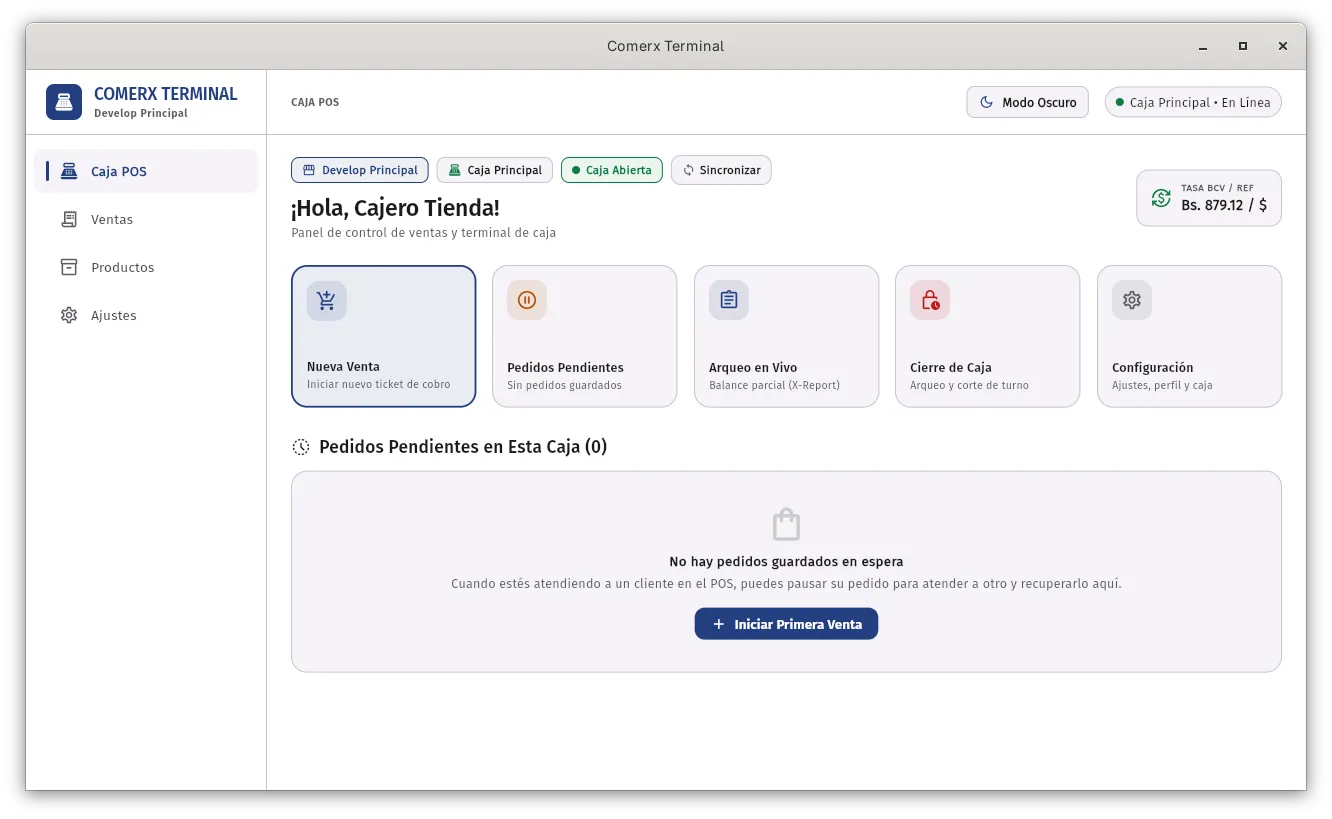Open the Nueva Venta card
The height and width of the screenshot is (819, 1332).
[384, 336]
